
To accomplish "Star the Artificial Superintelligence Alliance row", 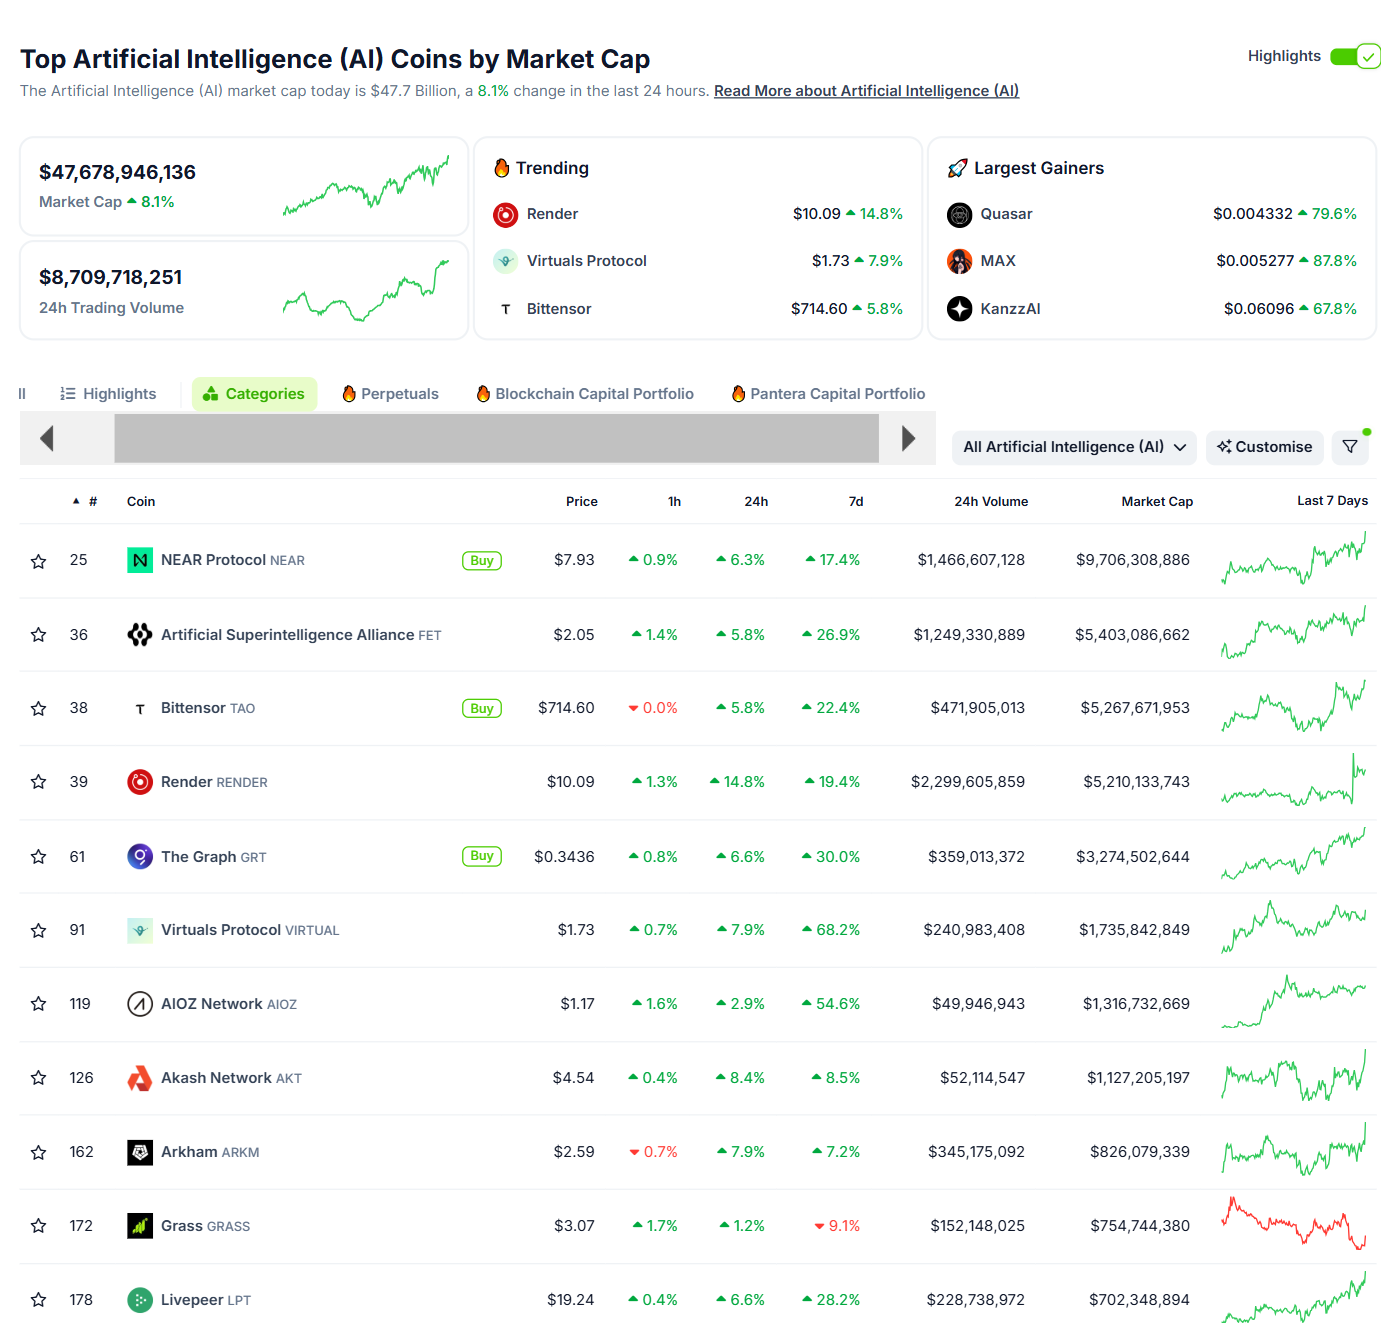I will click(39, 635).
